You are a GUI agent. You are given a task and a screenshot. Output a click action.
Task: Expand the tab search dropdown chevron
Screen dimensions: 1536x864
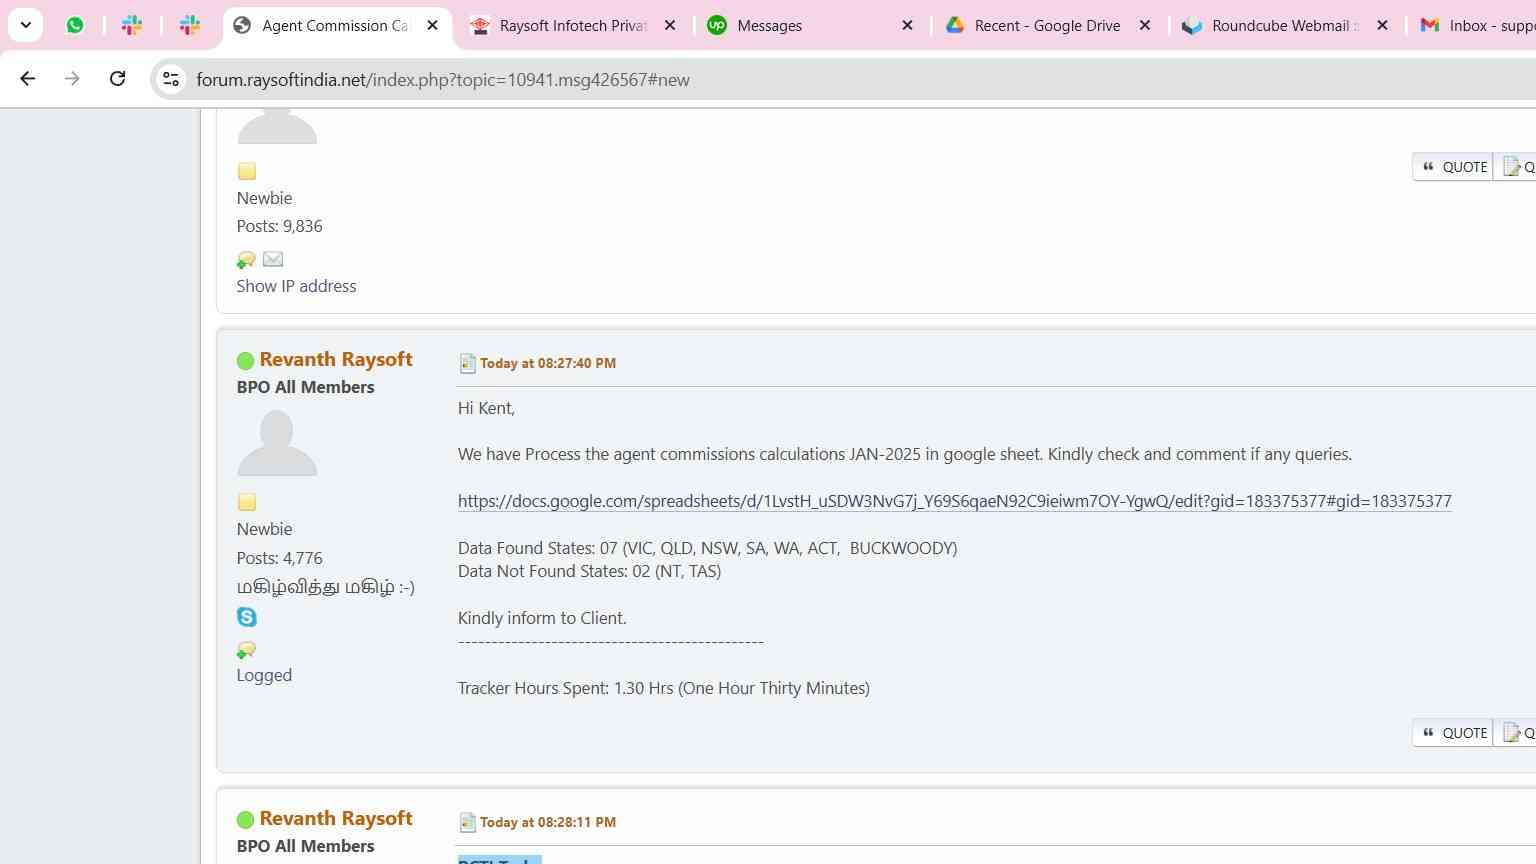point(26,25)
